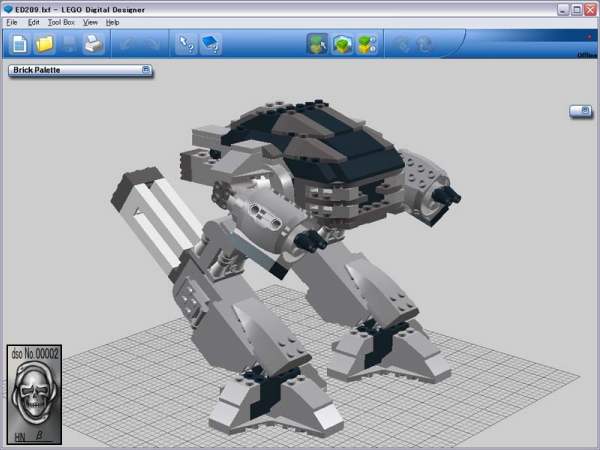Activate the What's This help cursor icon
This screenshot has width=600, height=450.
186,44
